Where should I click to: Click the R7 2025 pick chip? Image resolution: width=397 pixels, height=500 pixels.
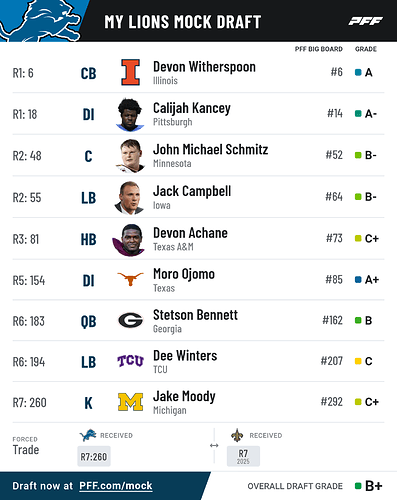243,456
